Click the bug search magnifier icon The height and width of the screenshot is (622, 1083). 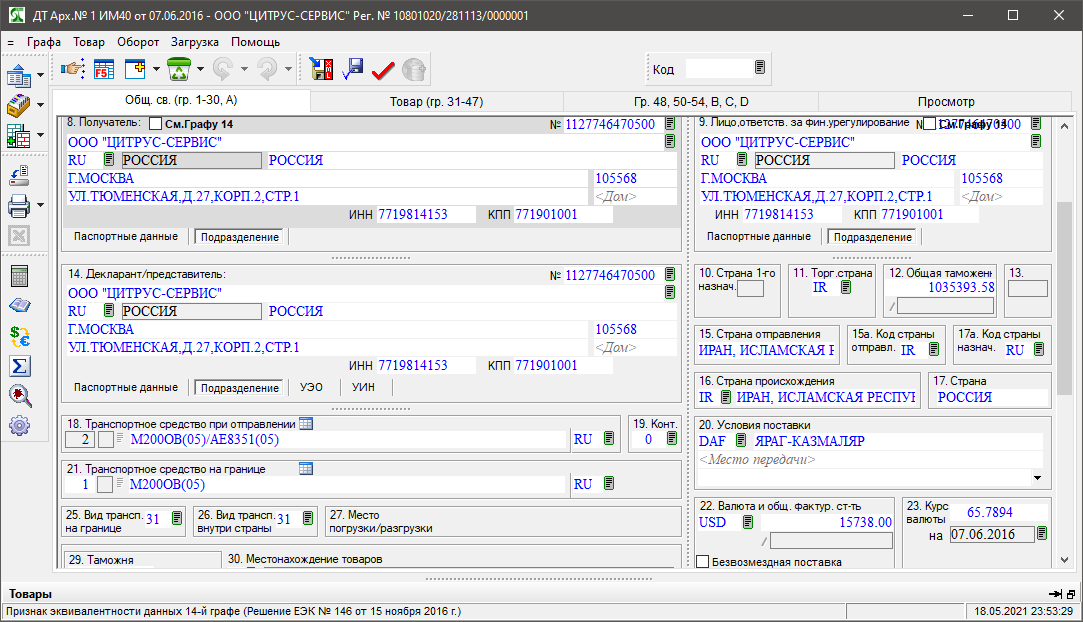click(19, 396)
